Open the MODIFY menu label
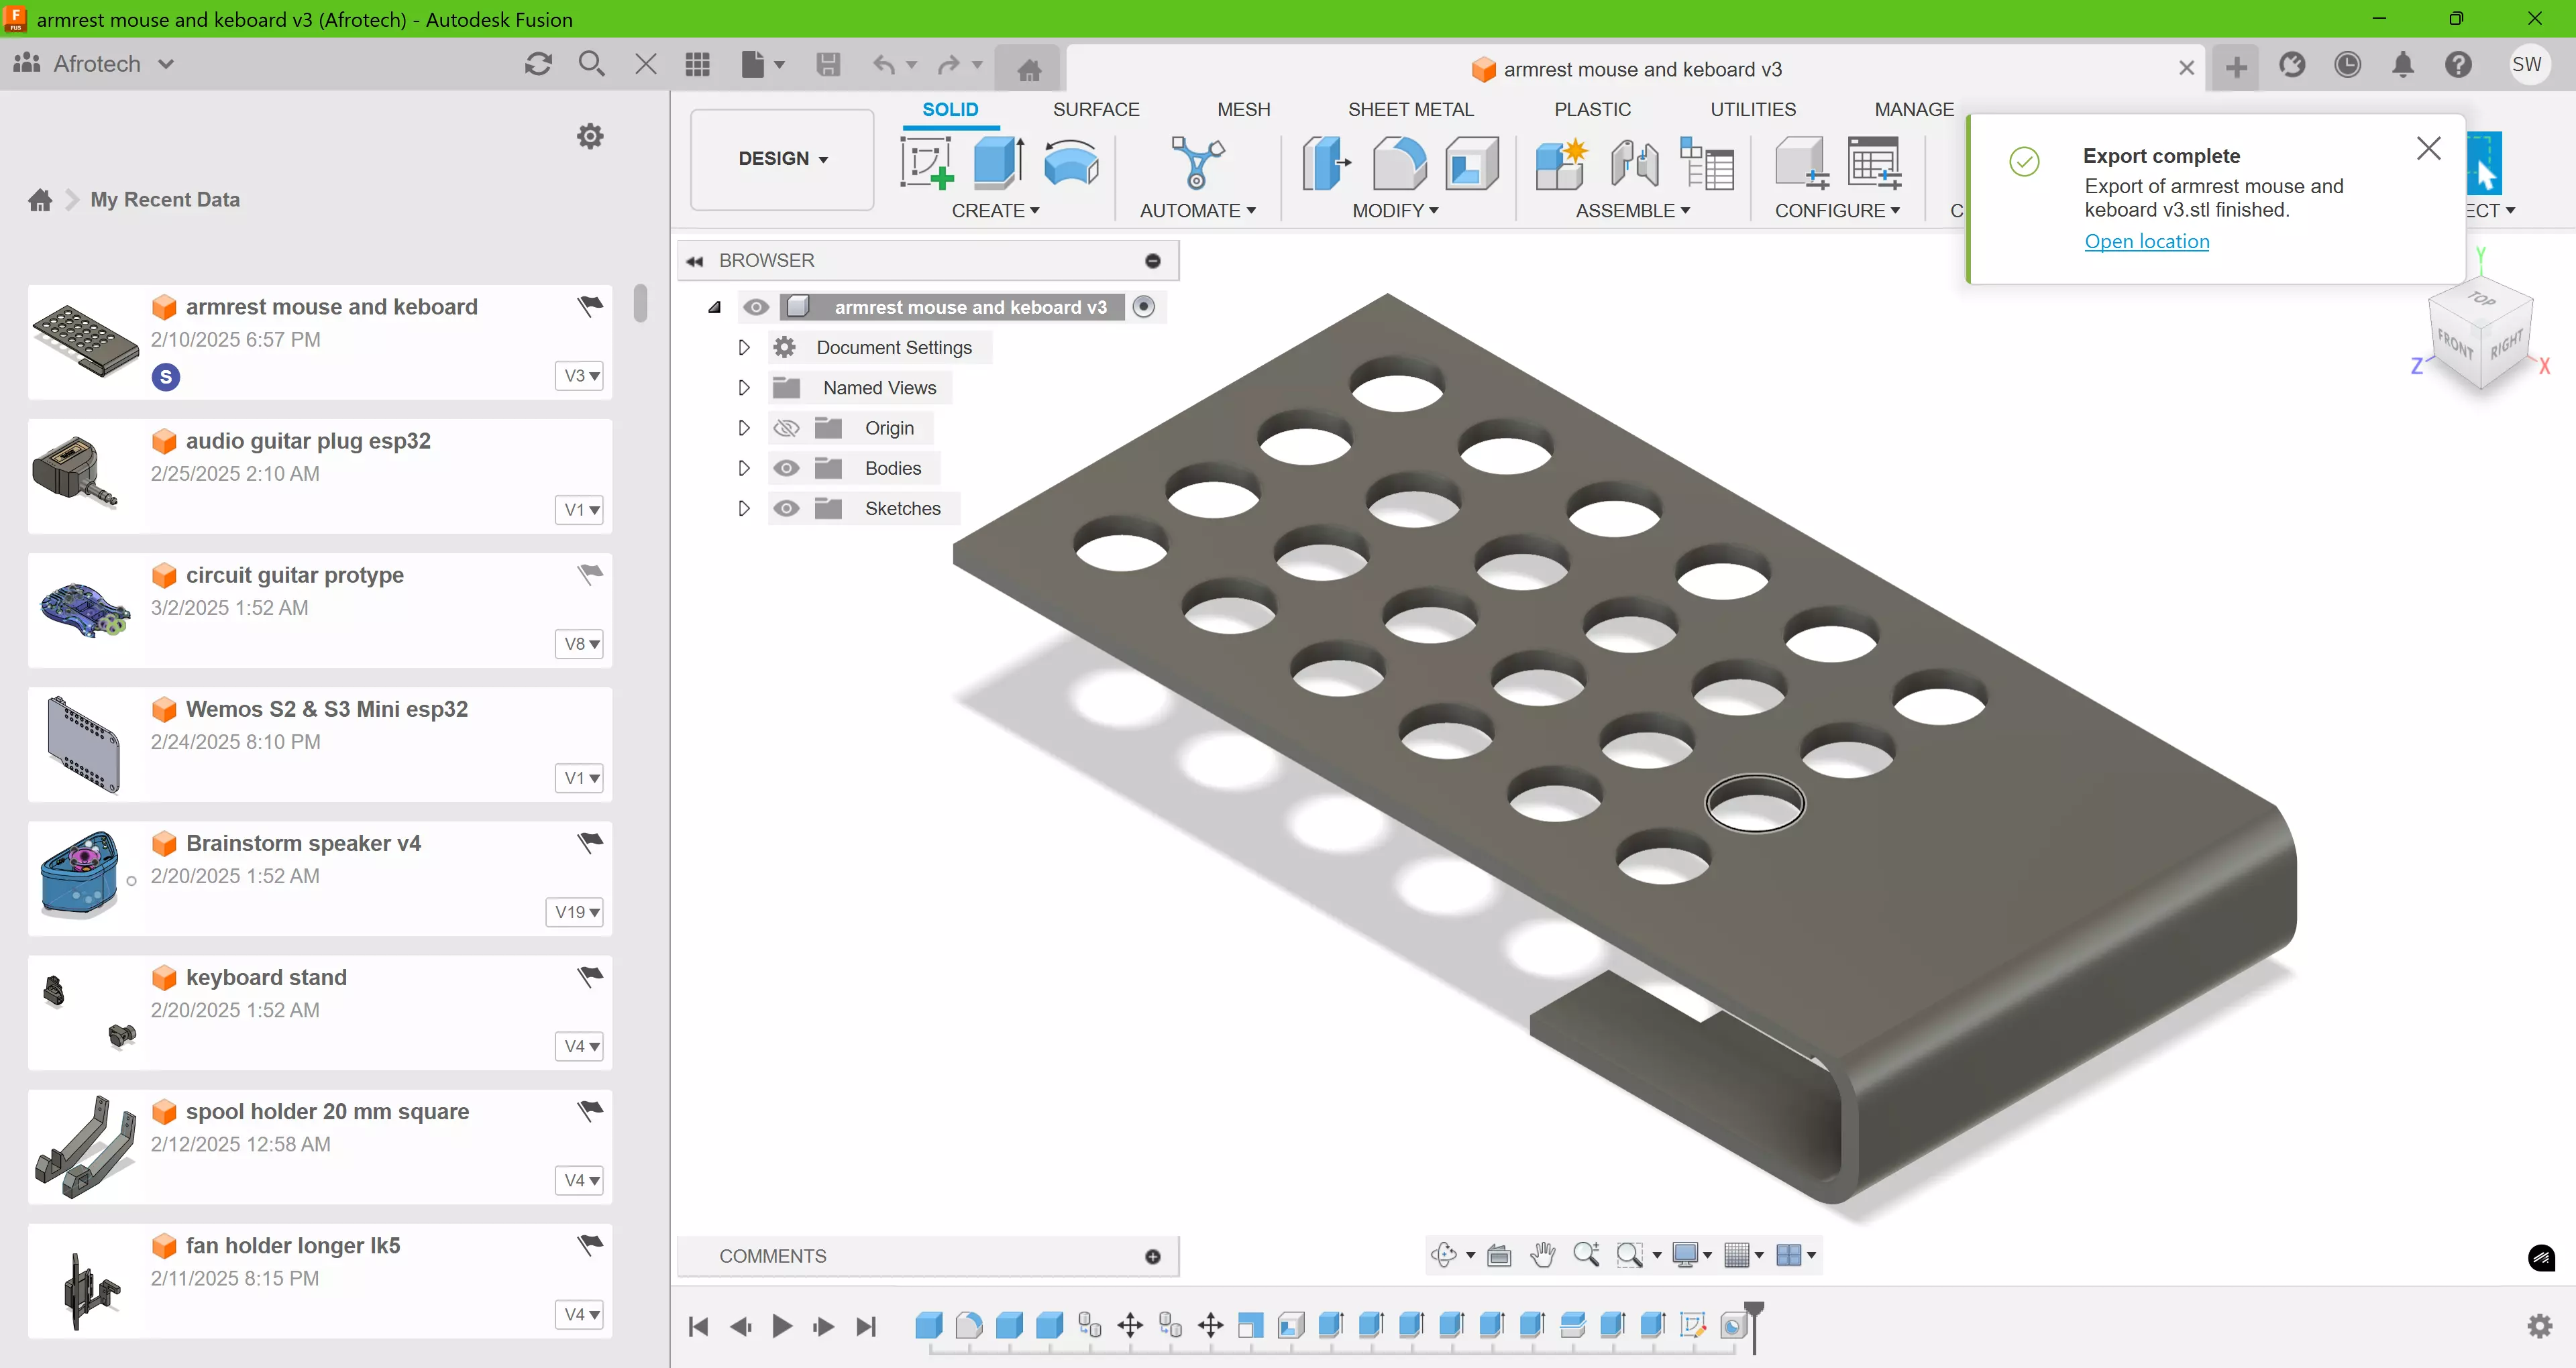The width and height of the screenshot is (2576, 1368). click(x=1394, y=211)
